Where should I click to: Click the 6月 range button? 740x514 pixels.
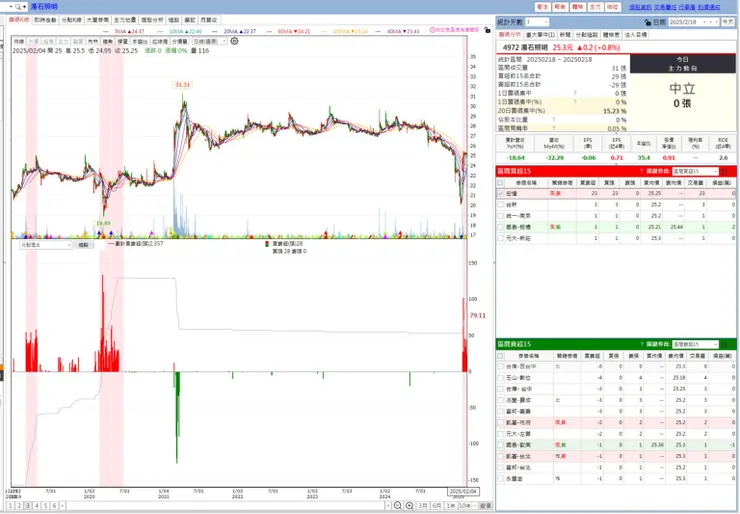point(437,506)
